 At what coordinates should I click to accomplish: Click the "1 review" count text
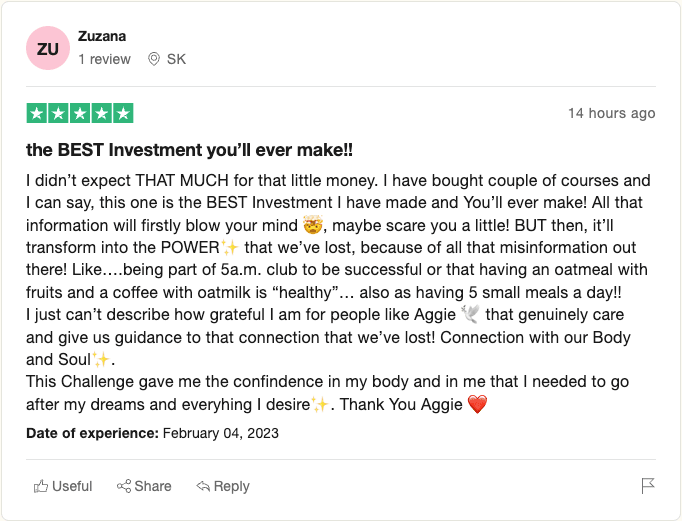click(104, 59)
